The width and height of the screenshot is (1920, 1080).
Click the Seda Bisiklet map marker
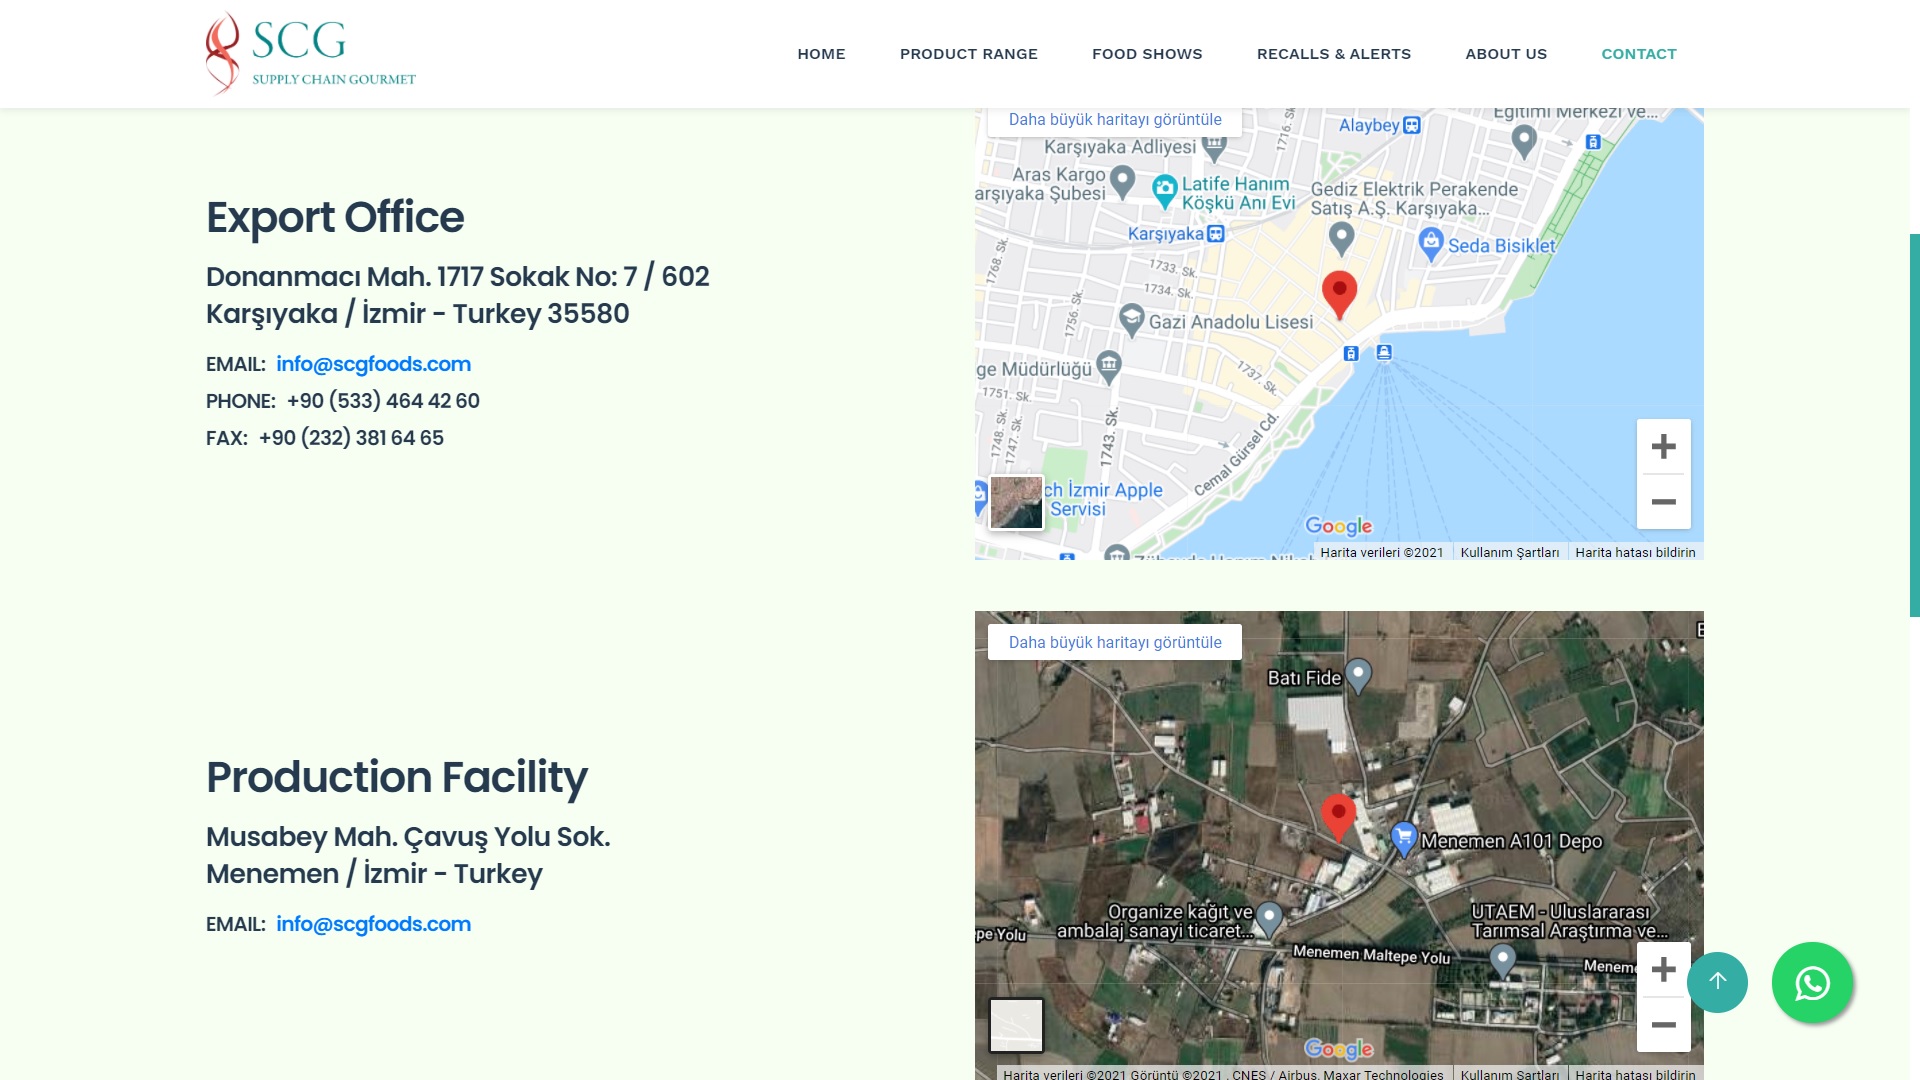click(1431, 243)
